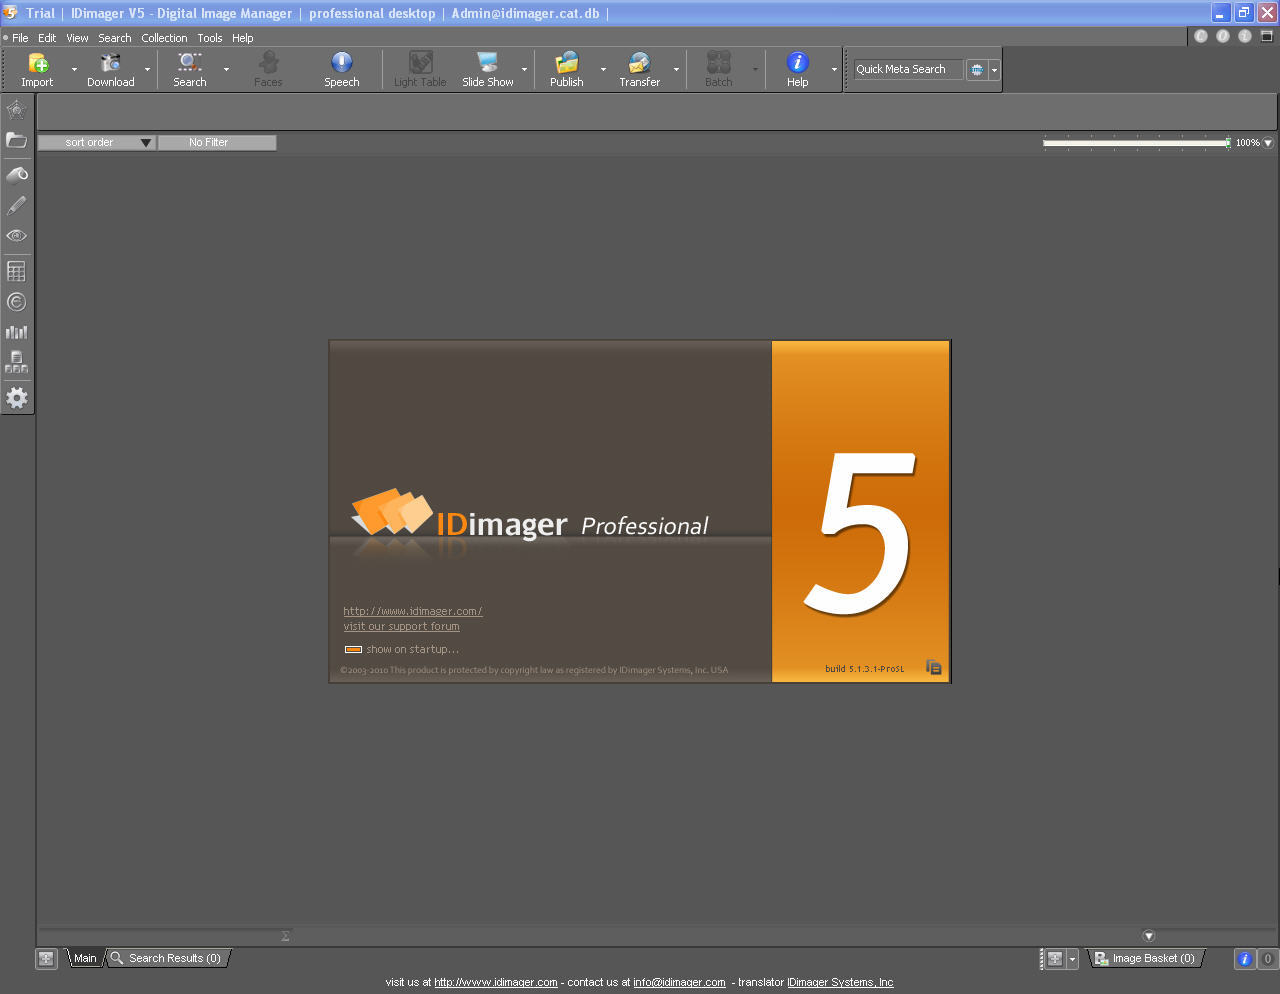Click the round C button at top right

point(1201,36)
